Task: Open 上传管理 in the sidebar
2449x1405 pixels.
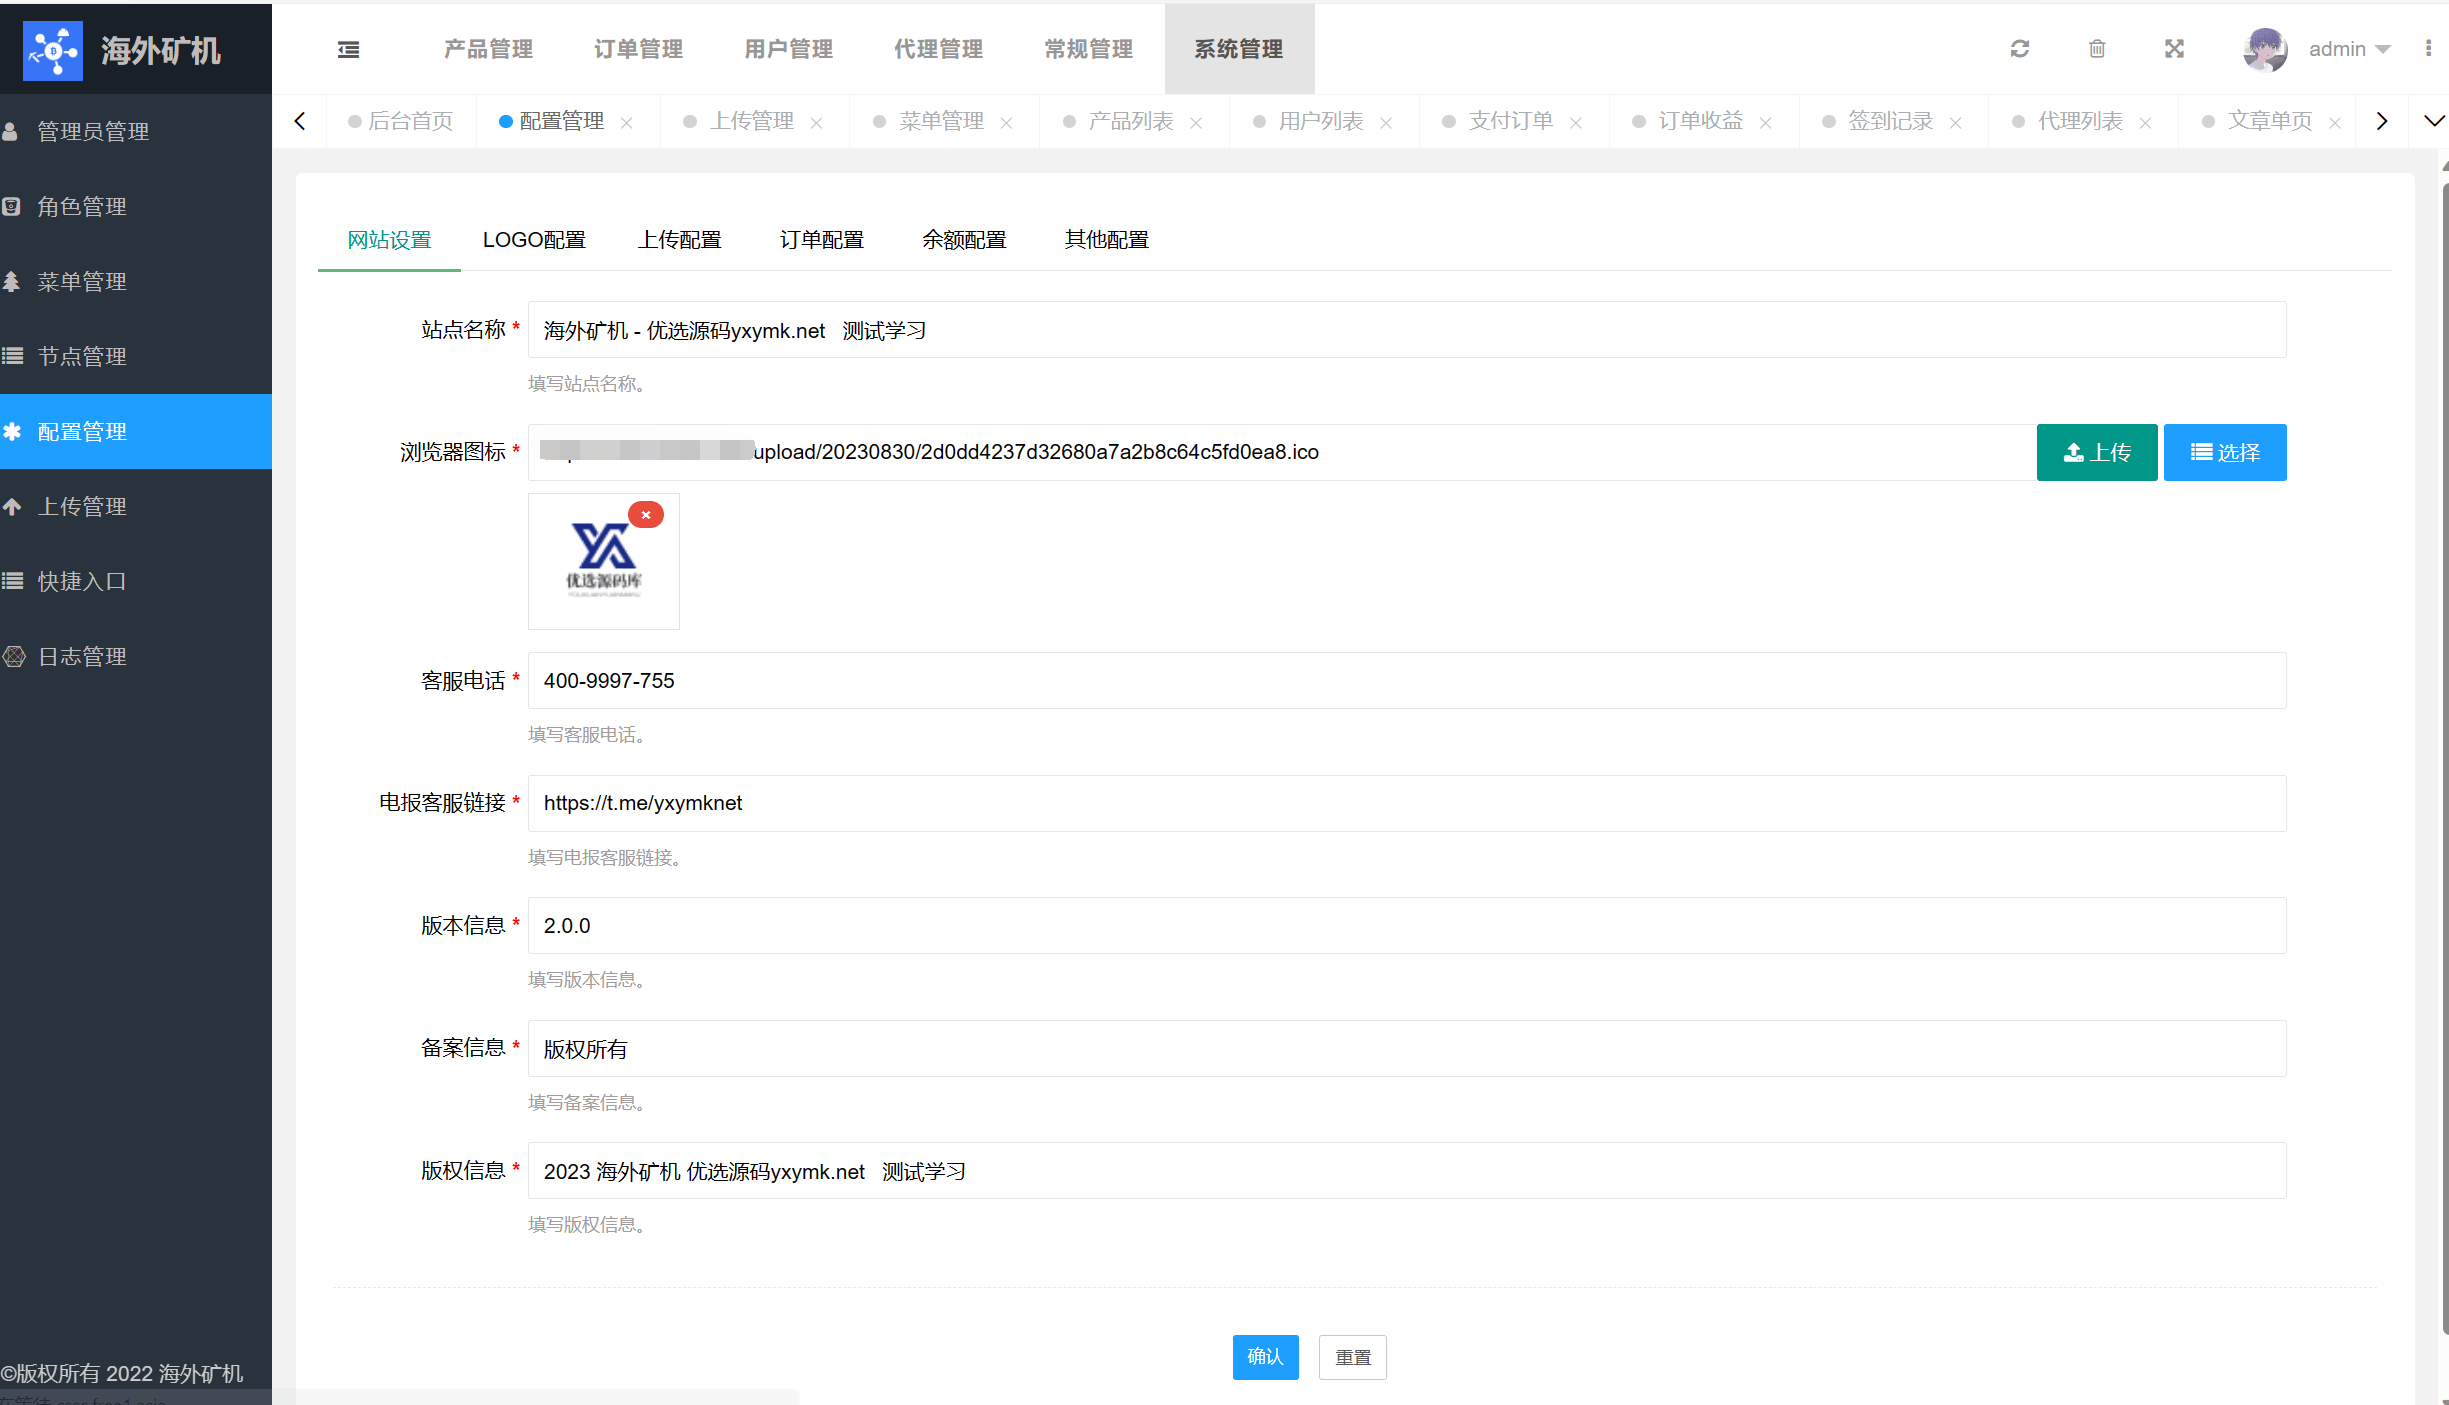Action: [136, 506]
